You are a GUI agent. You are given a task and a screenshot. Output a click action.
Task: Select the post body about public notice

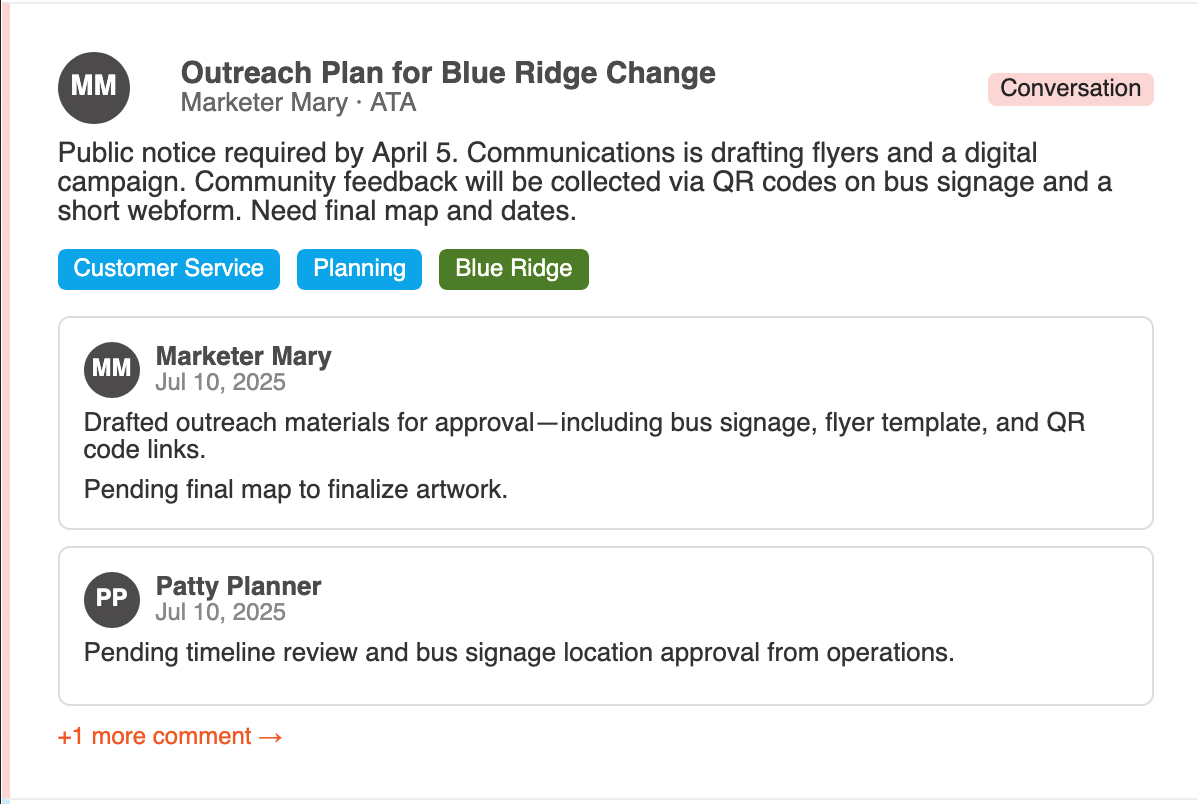[x=585, y=182]
